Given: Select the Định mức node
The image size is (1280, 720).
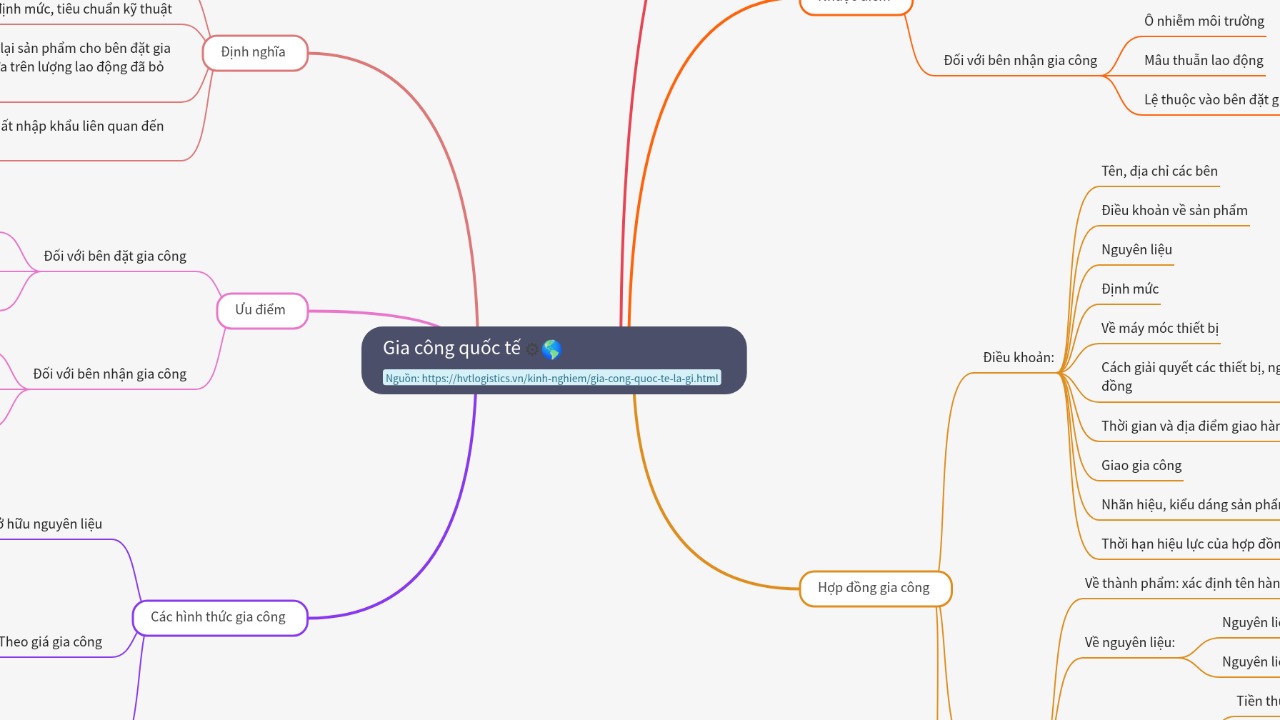Looking at the screenshot, I should click(1130, 289).
